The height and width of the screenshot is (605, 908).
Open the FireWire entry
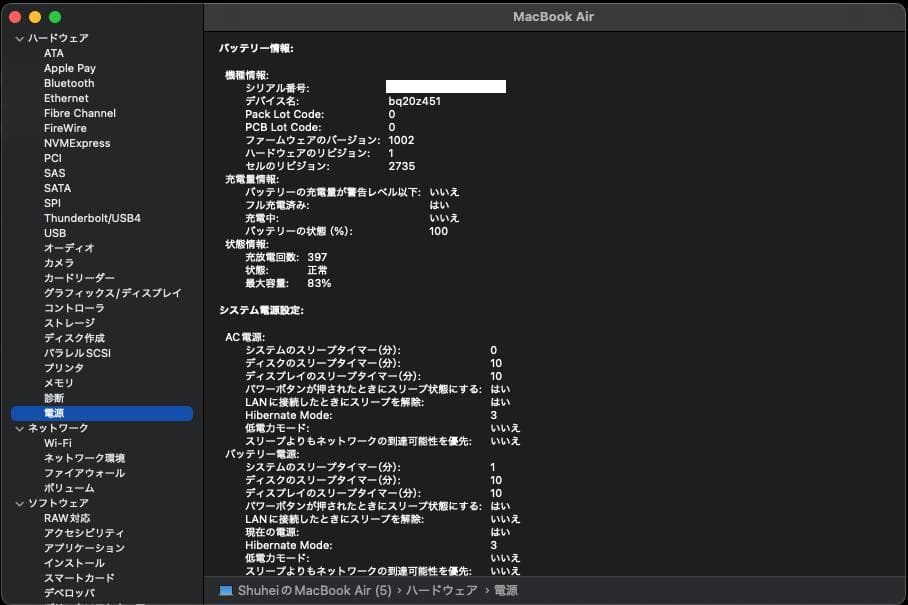(x=65, y=129)
